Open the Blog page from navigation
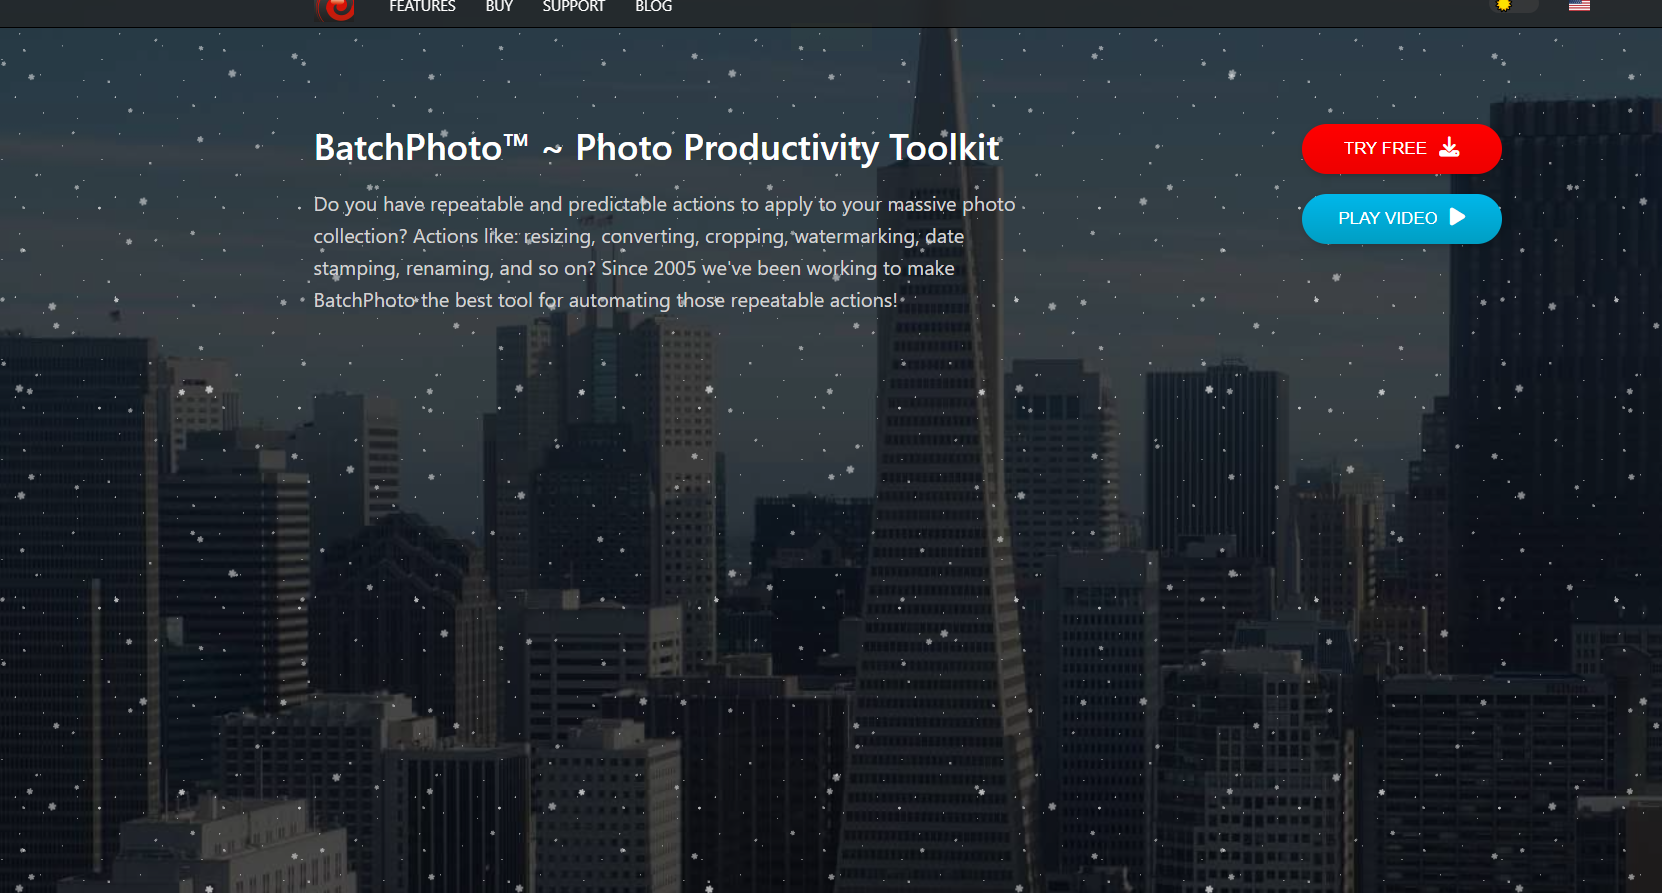 coord(653,6)
